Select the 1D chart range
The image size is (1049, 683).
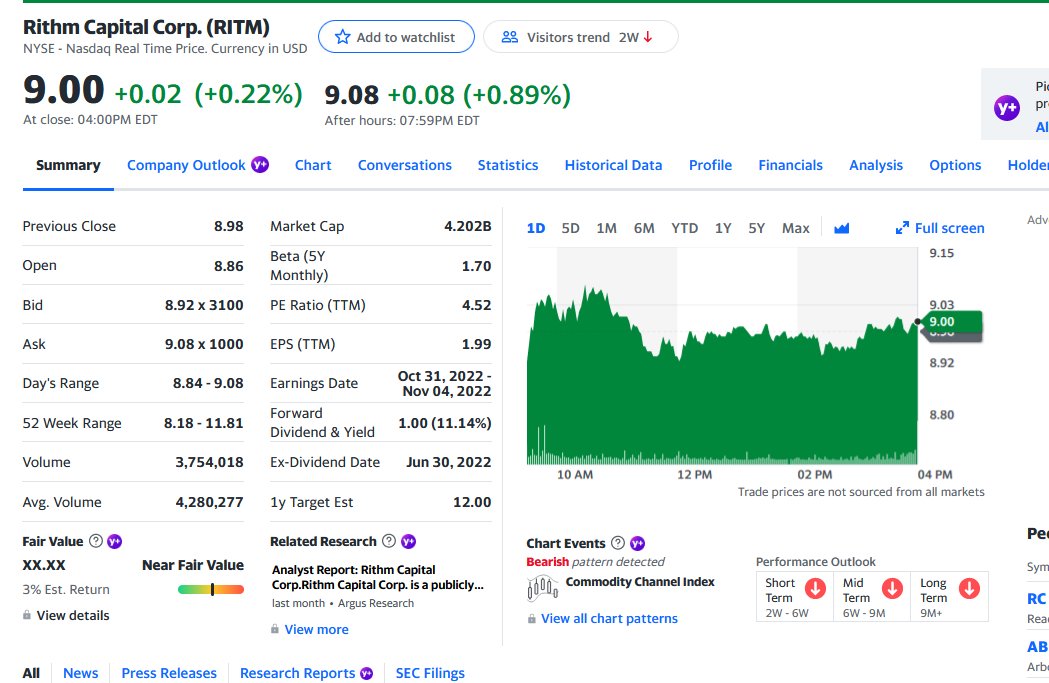coord(536,228)
